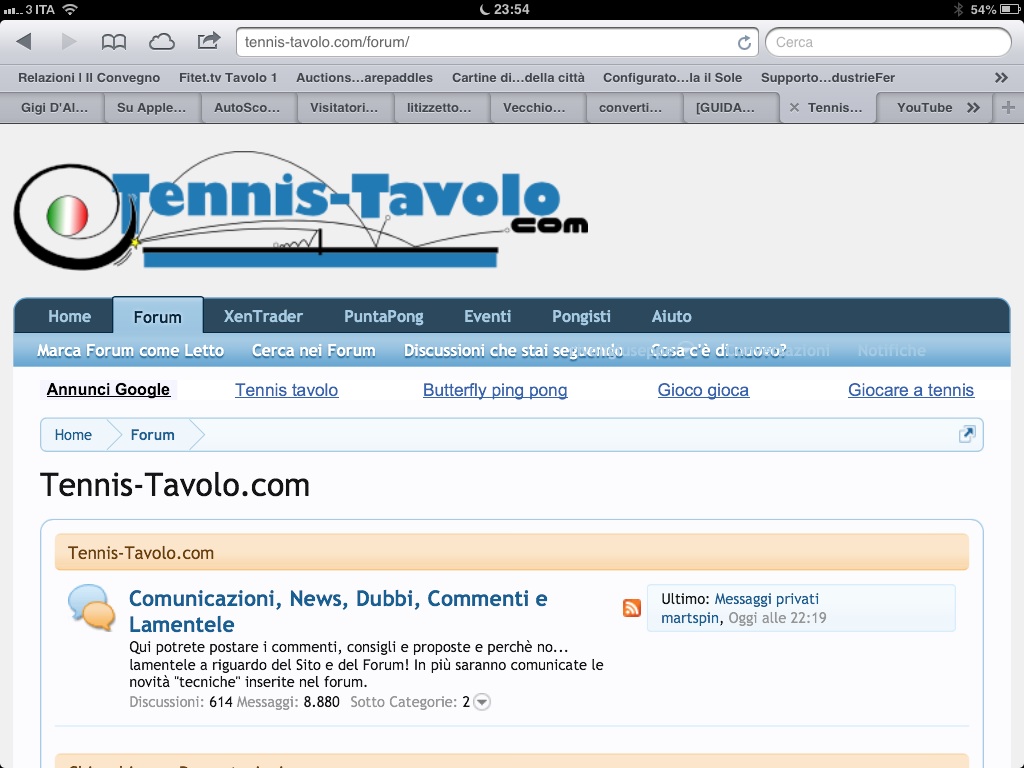The image size is (1024, 768).
Task: Tap the Safari forward arrow
Action: coord(69,42)
